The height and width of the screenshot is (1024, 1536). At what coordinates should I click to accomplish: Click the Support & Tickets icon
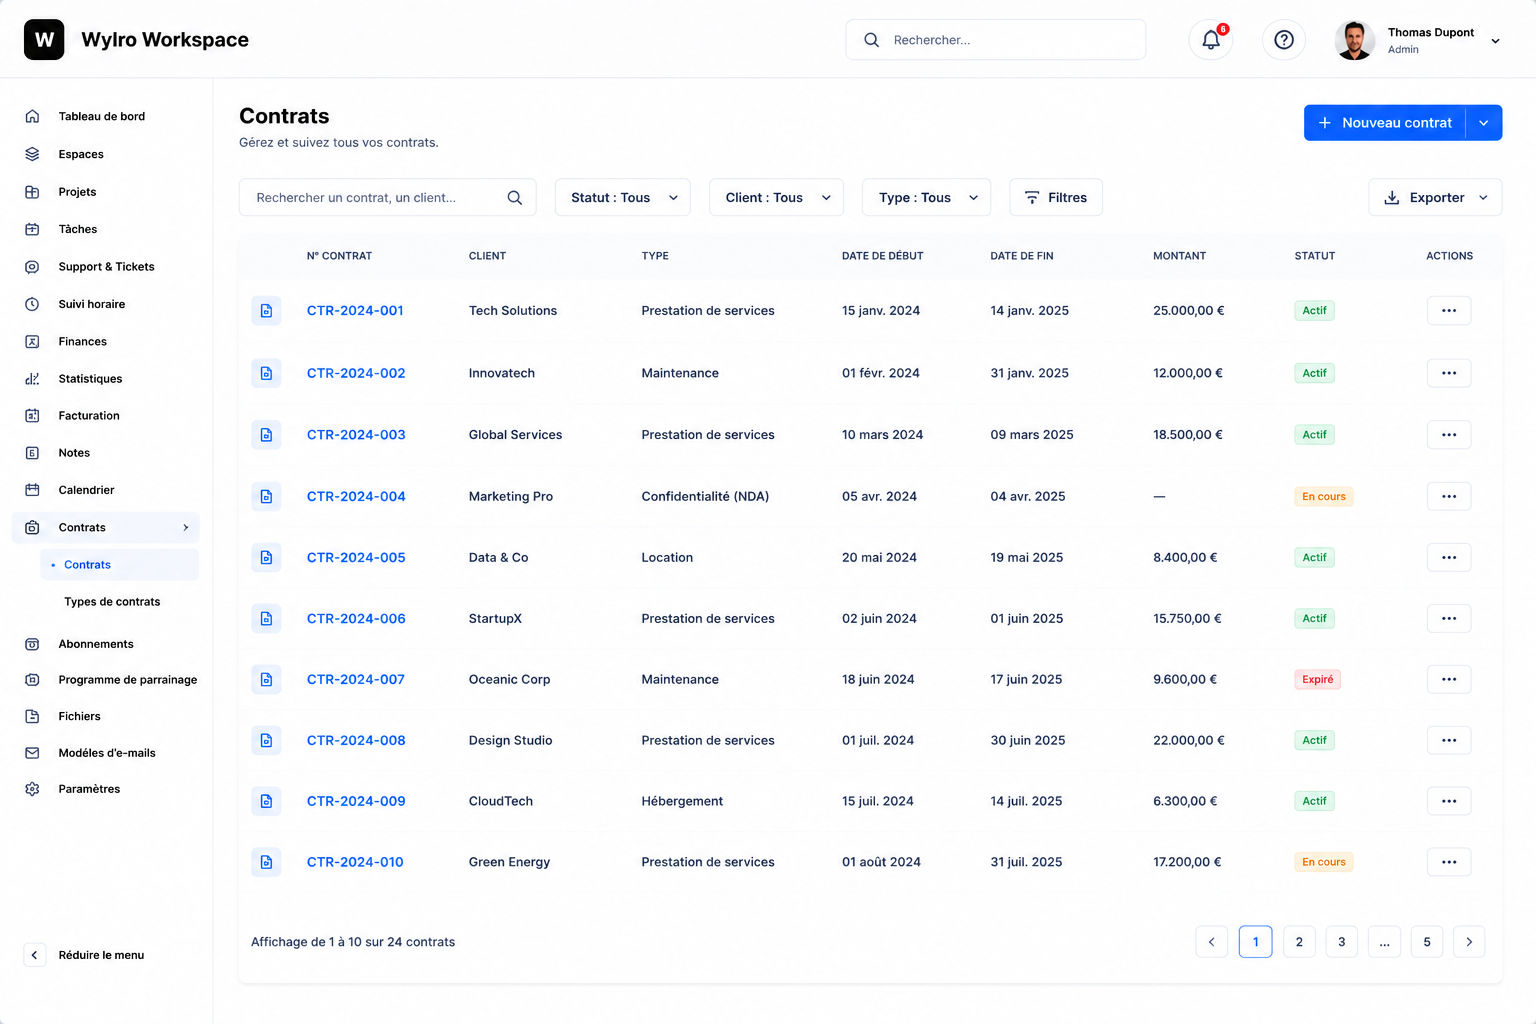click(32, 267)
